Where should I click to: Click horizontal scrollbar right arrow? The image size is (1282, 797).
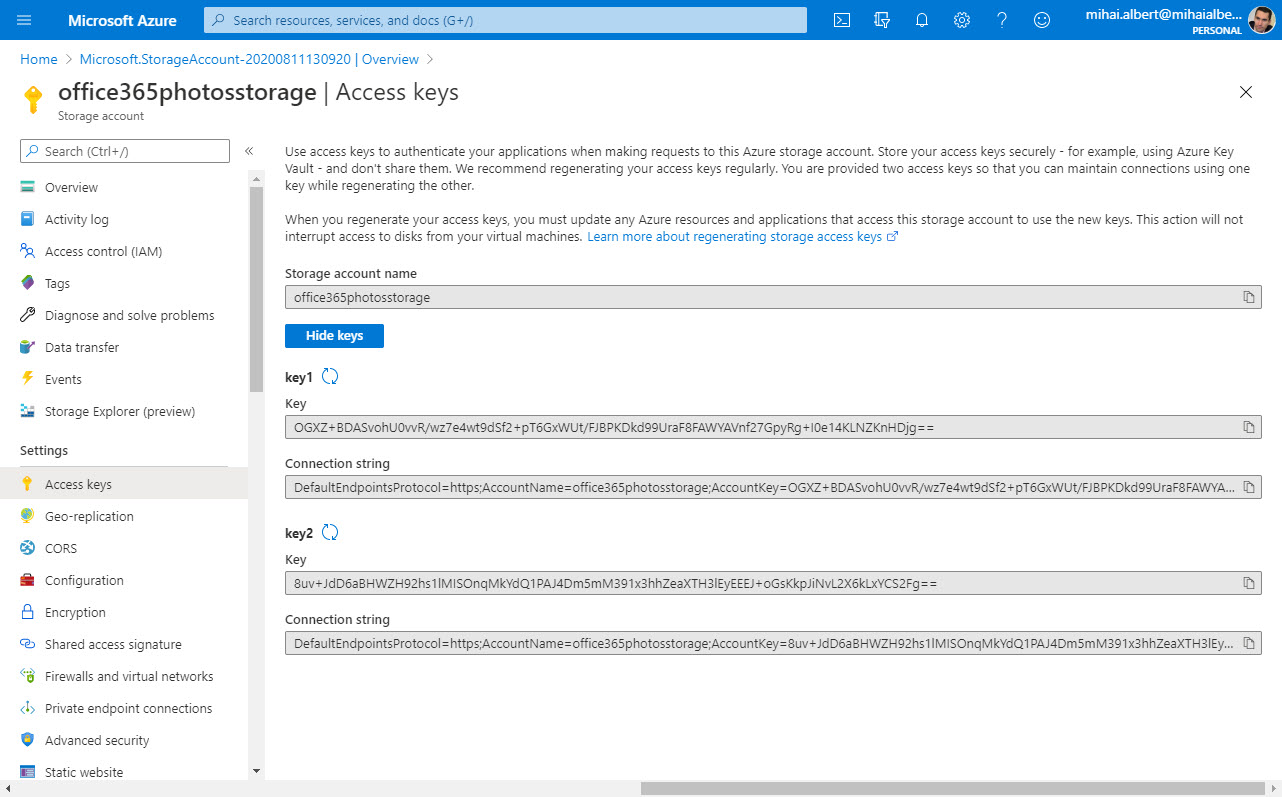point(1273,788)
